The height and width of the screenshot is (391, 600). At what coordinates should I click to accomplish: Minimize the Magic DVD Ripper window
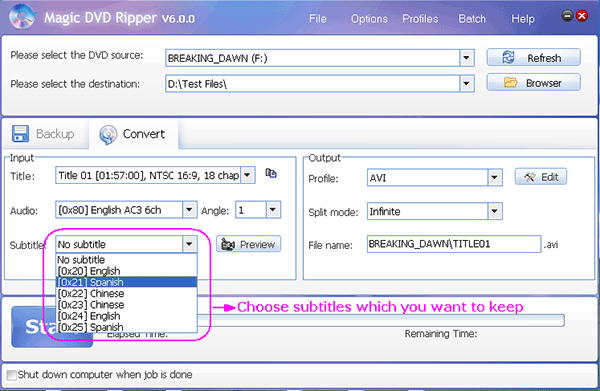pyautogui.click(x=567, y=16)
